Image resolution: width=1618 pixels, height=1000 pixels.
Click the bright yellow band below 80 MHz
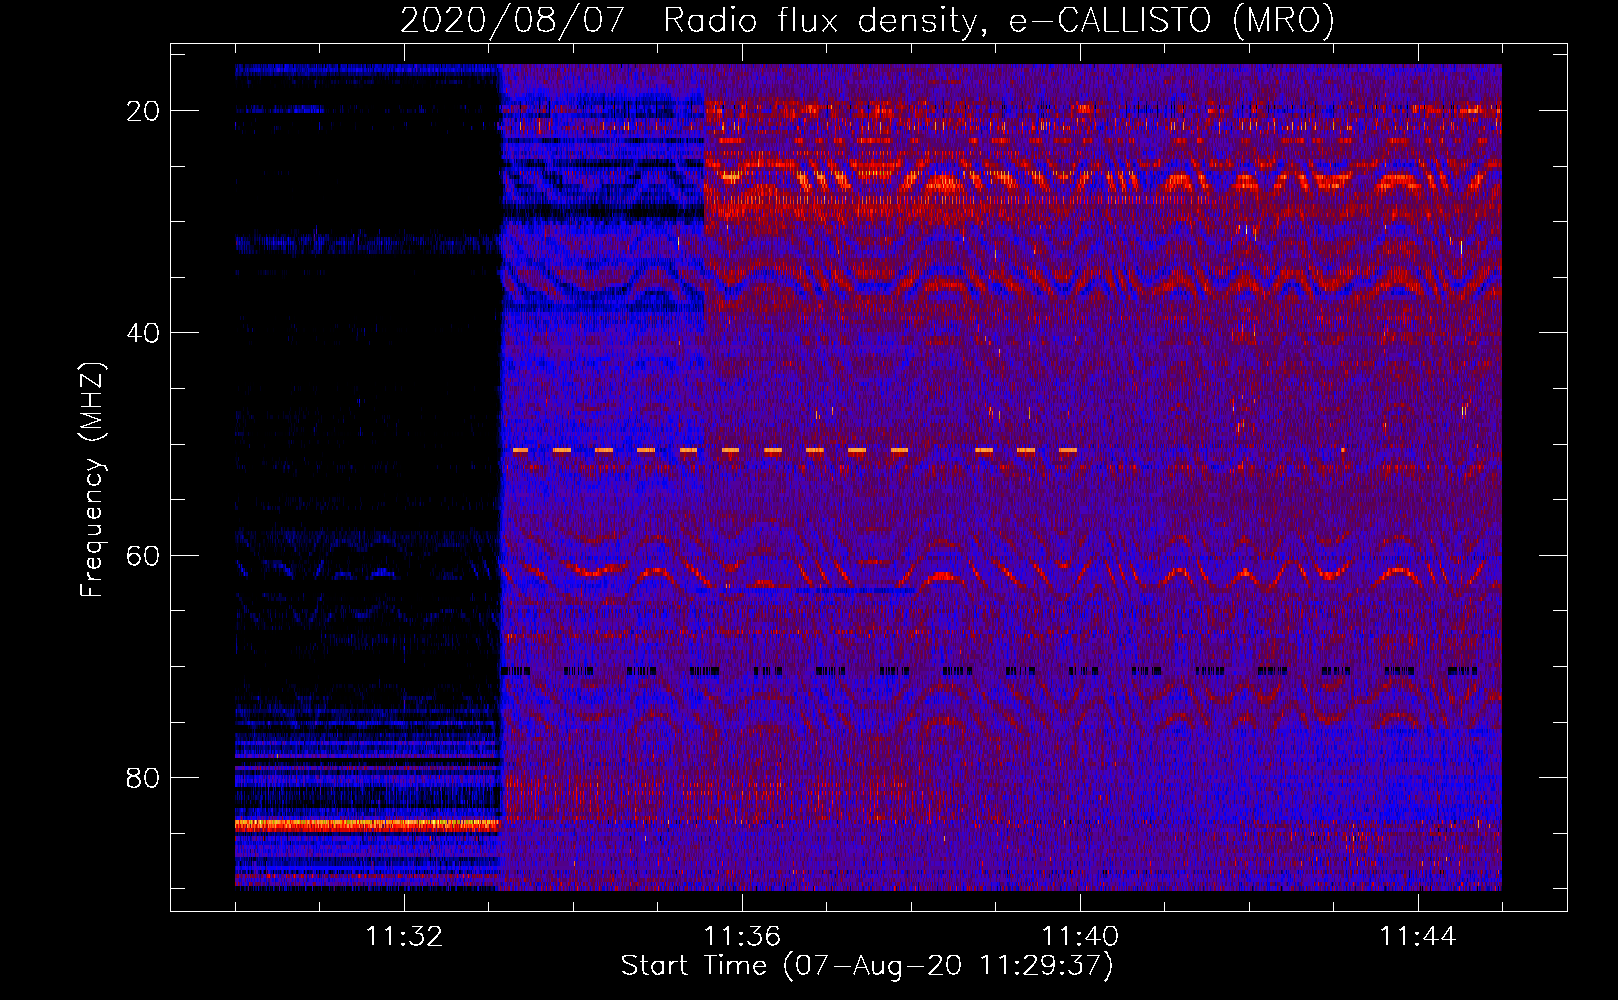(367, 825)
